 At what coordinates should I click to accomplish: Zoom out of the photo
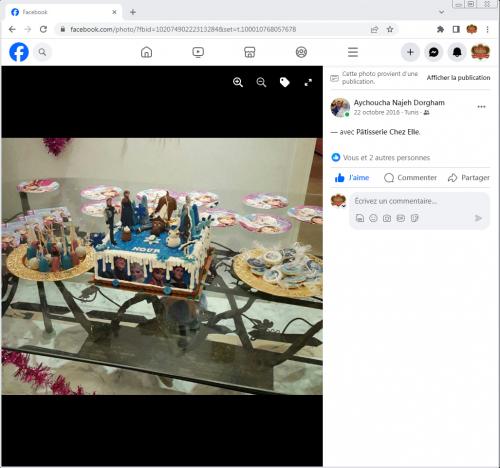click(x=261, y=82)
